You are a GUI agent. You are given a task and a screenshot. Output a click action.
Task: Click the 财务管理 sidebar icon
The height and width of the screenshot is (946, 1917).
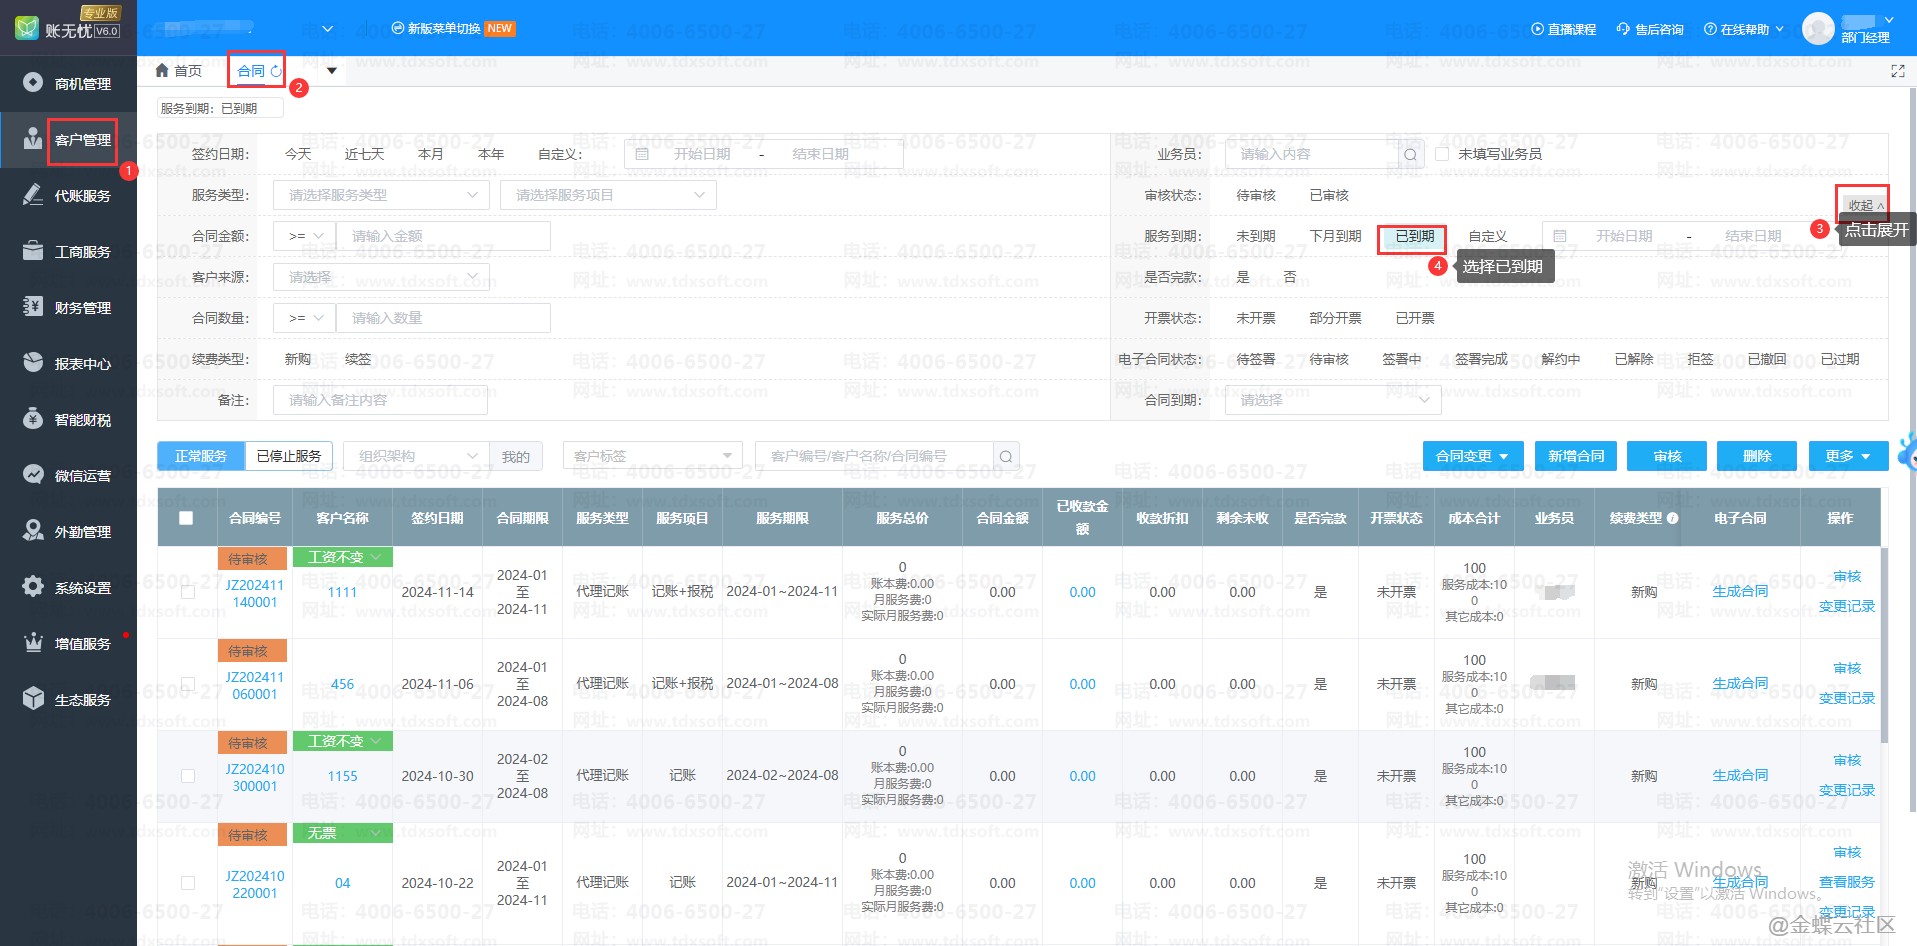click(33, 307)
